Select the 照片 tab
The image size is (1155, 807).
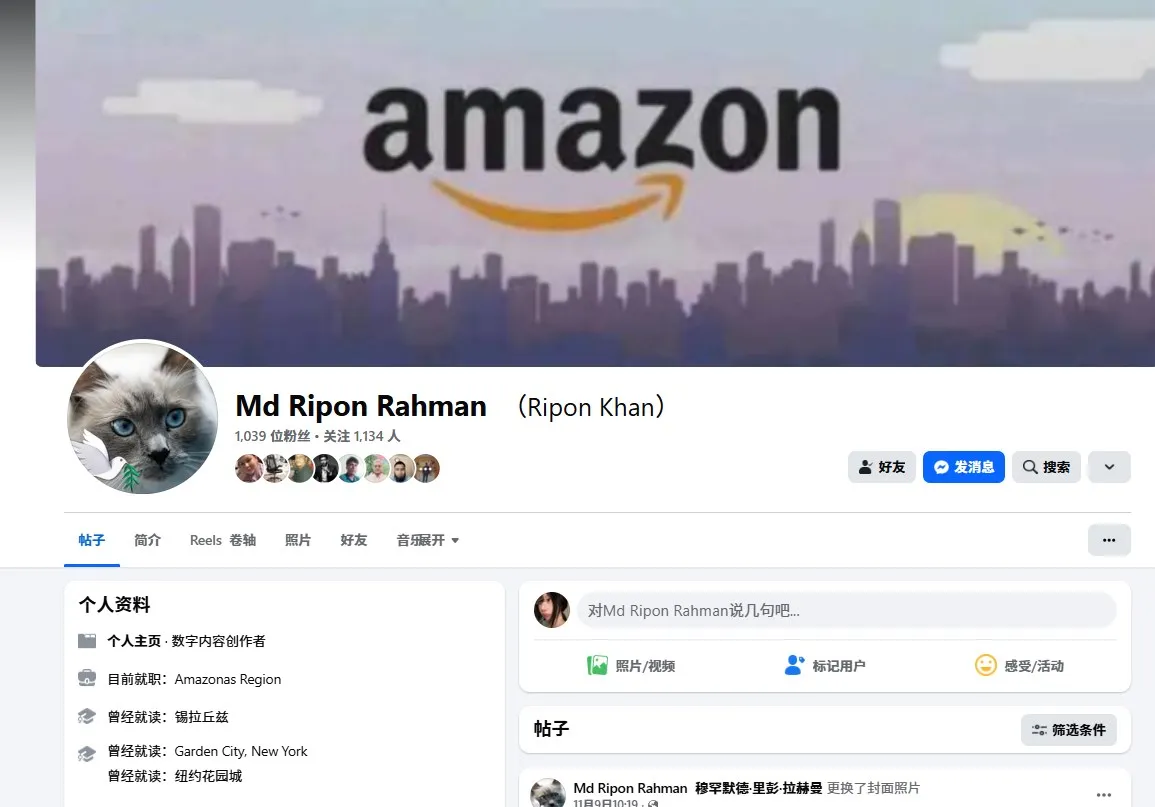298,540
